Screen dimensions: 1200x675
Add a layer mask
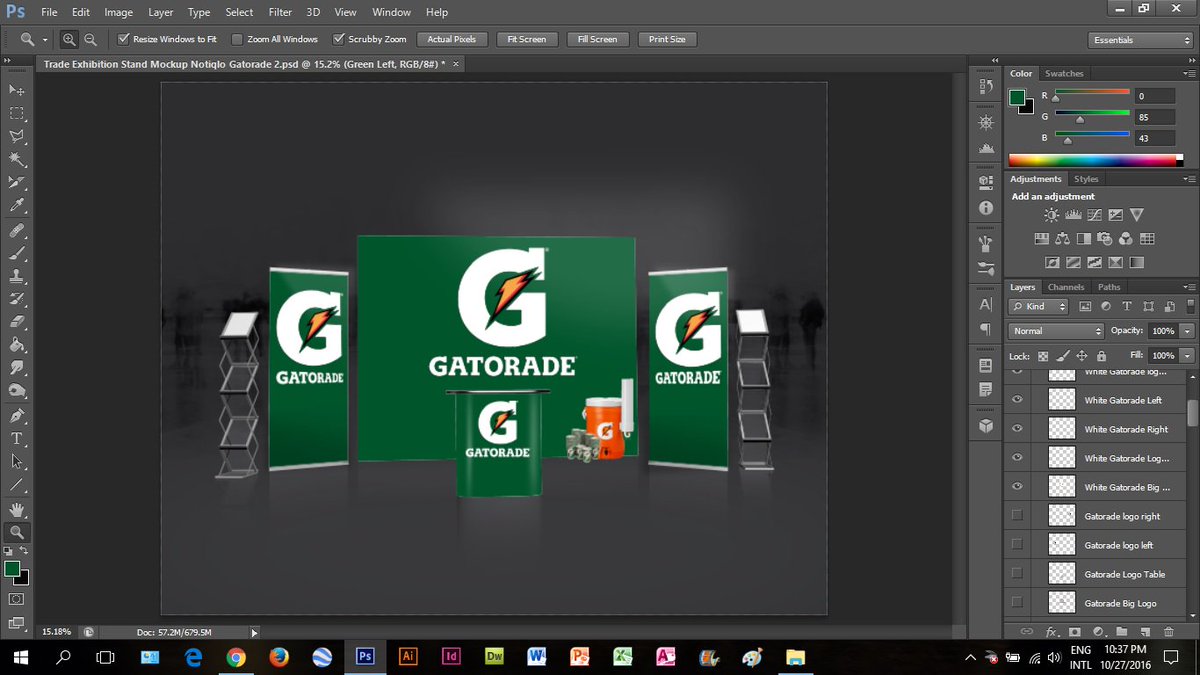[1075, 632]
